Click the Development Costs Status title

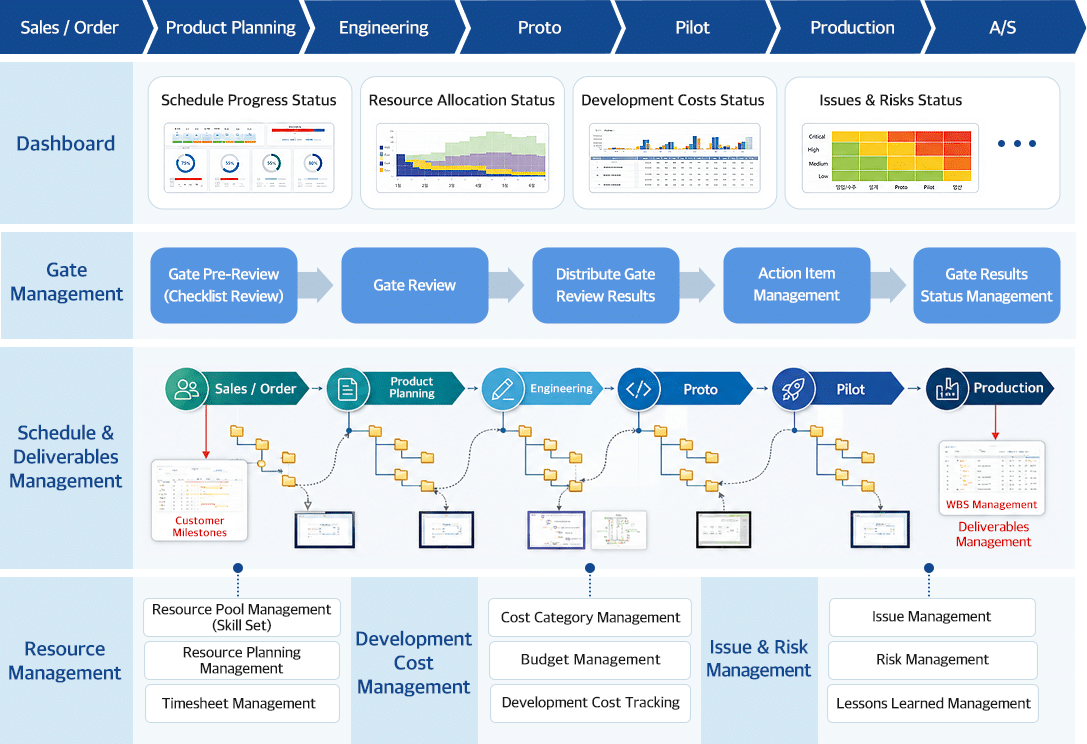[x=673, y=100]
